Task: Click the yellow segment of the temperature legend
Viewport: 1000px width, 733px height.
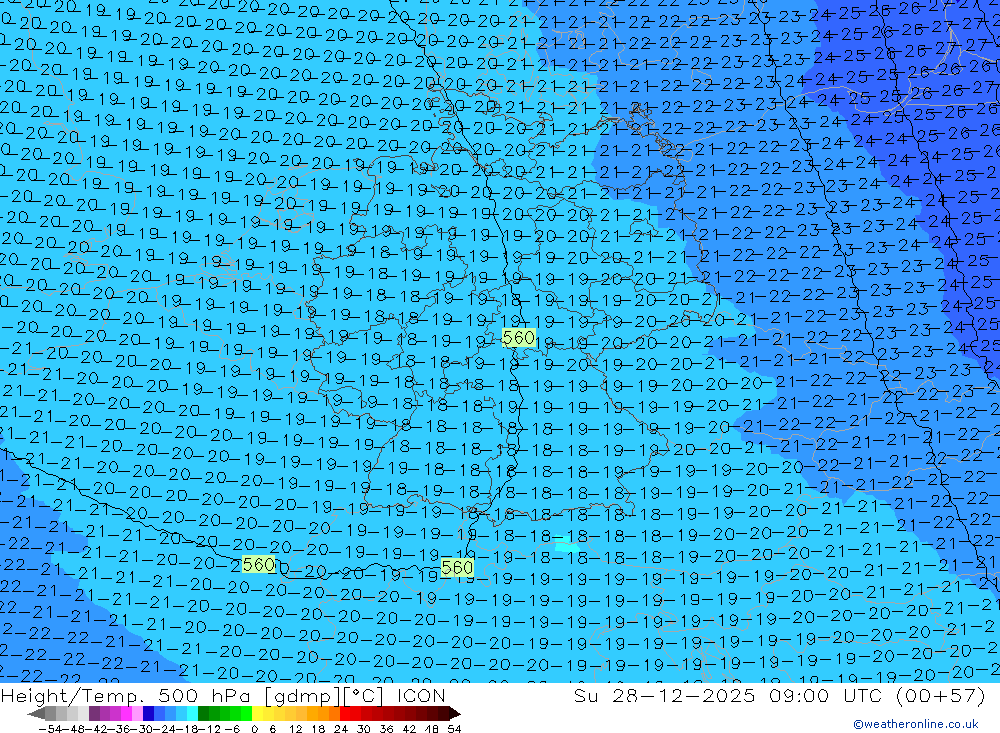Action: tap(257, 714)
